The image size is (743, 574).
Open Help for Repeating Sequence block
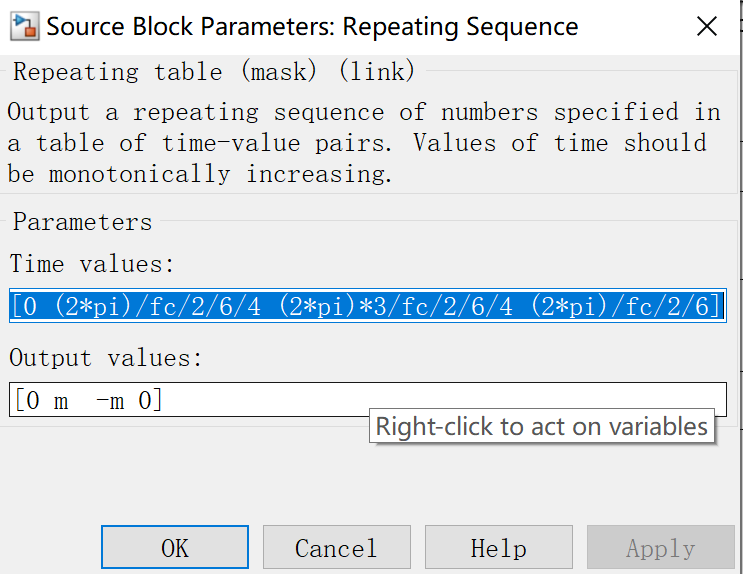pyautogui.click(x=498, y=548)
